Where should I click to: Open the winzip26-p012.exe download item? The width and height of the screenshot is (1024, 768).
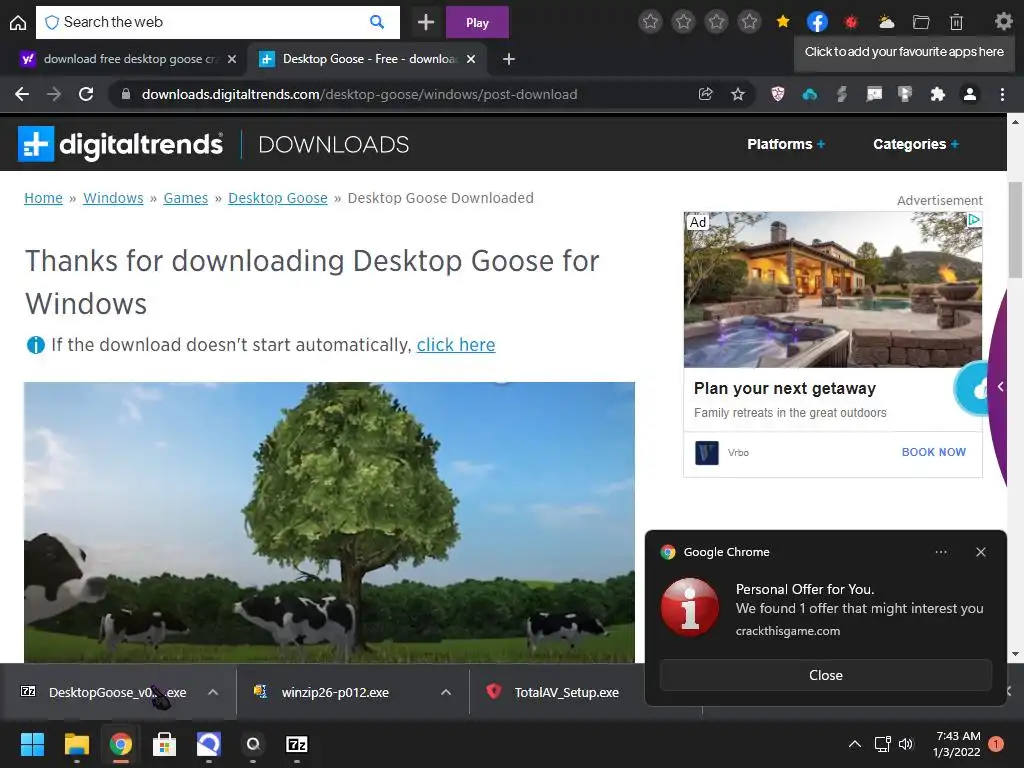(x=335, y=692)
